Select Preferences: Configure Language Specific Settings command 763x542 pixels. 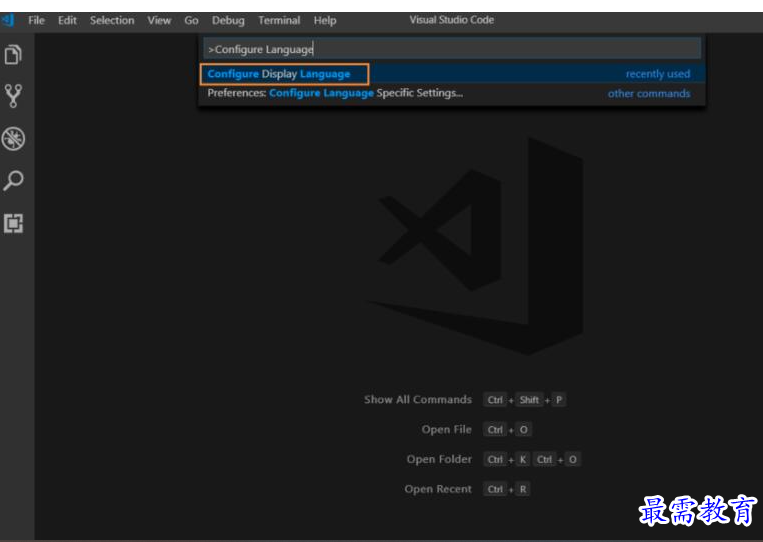click(452, 93)
